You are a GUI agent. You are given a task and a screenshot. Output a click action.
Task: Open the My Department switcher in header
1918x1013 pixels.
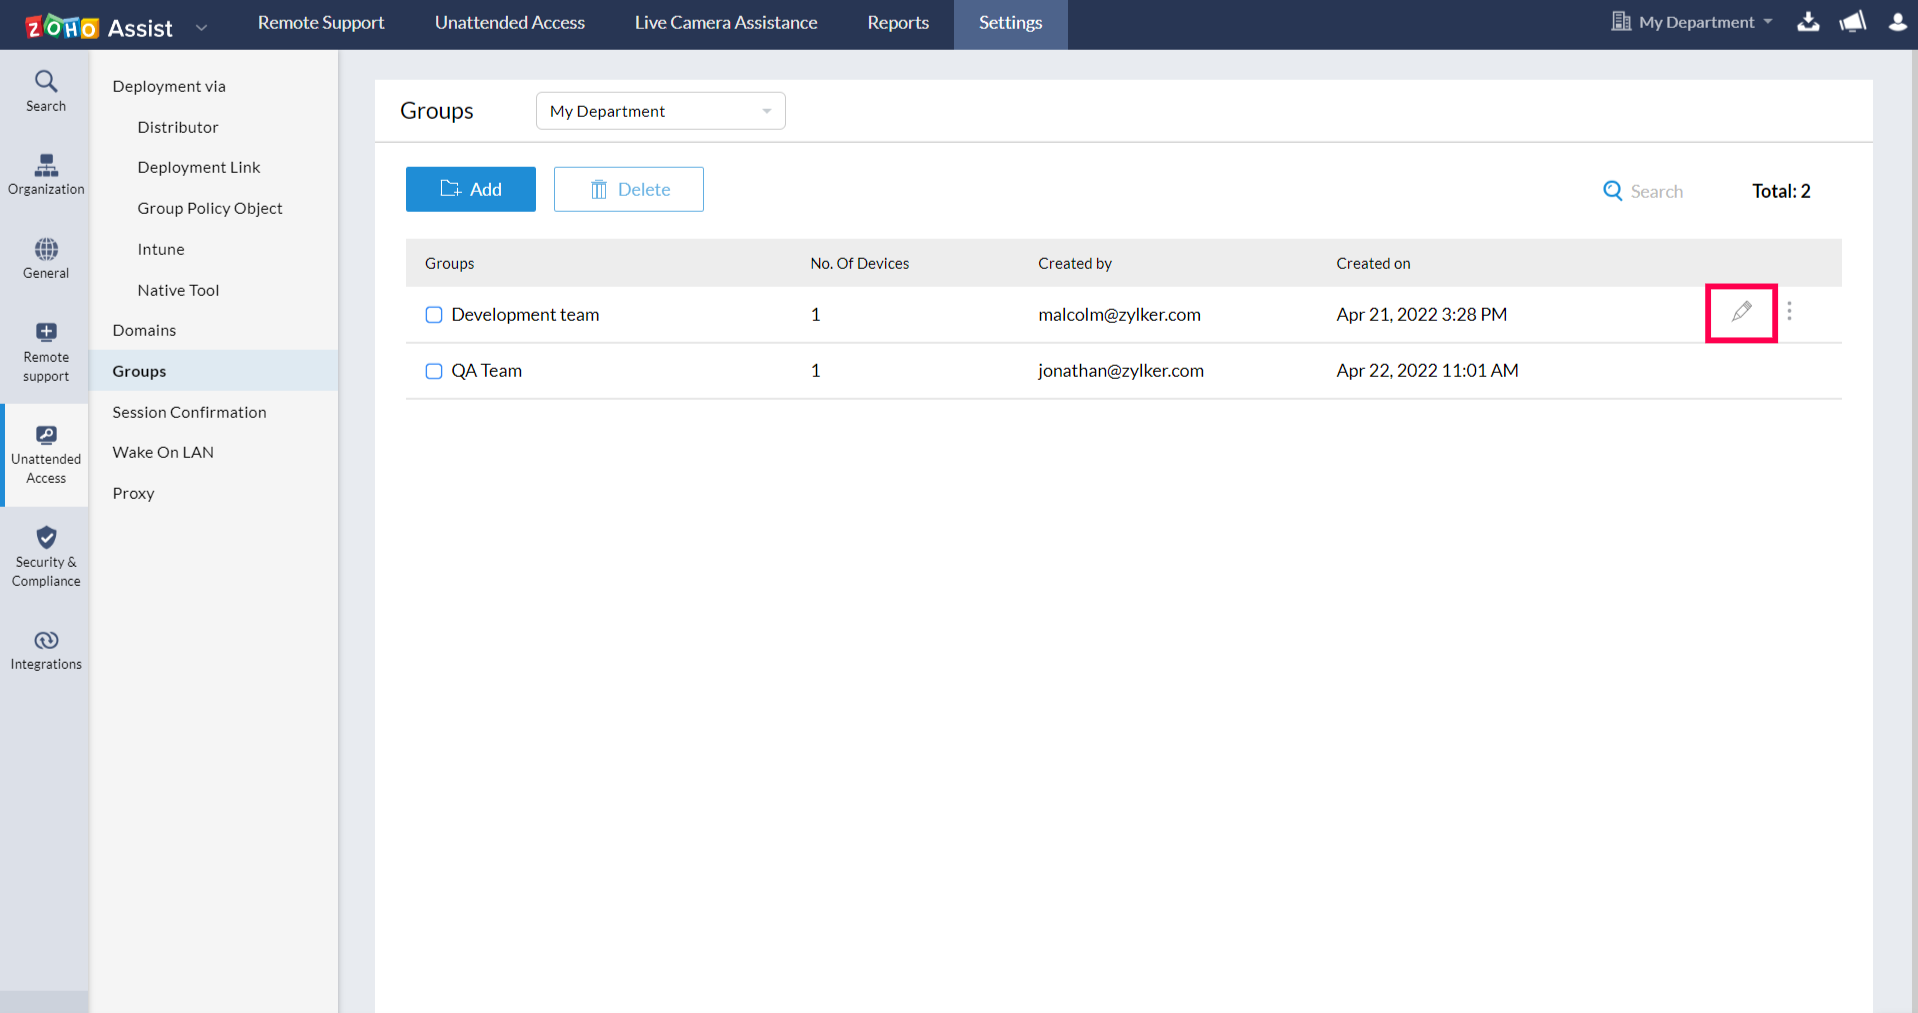(1694, 22)
